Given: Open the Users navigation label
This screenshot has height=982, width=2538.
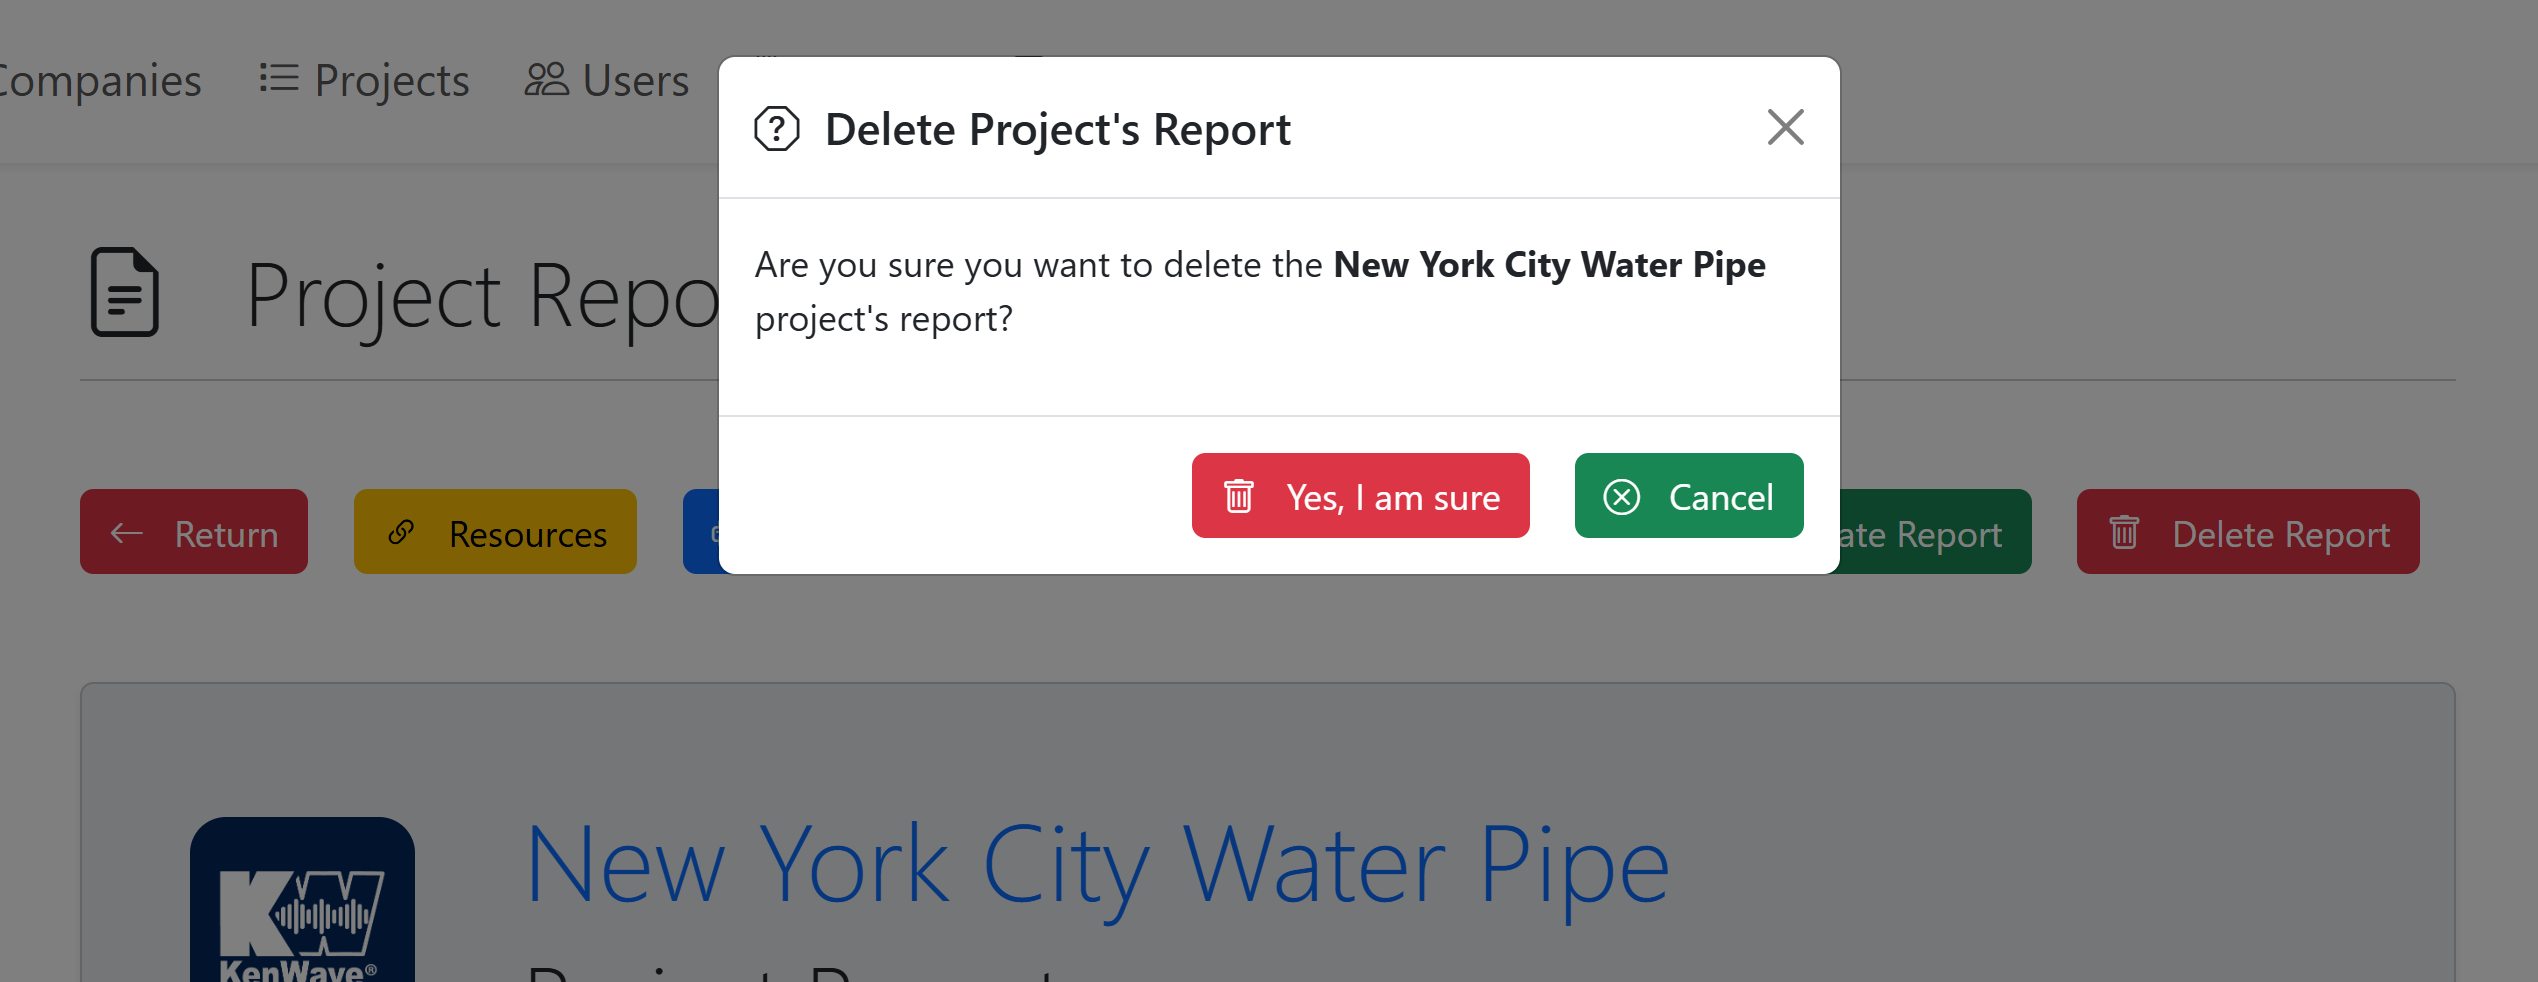Looking at the screenshot, I should (635, 80).
